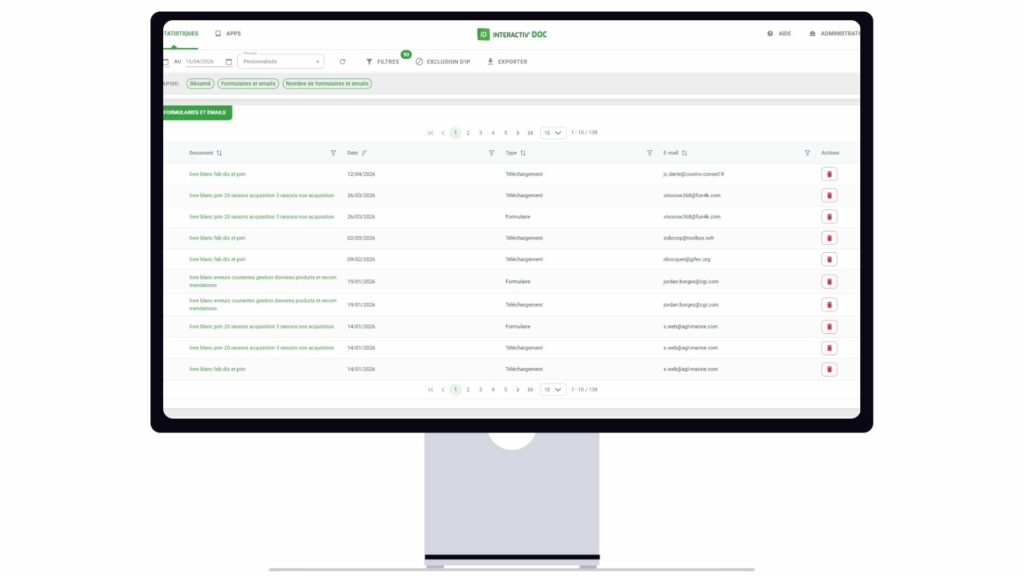Click the Formulaires et emails green button
The height and width of the screenshot is (576, 1024).
[197, 112]
